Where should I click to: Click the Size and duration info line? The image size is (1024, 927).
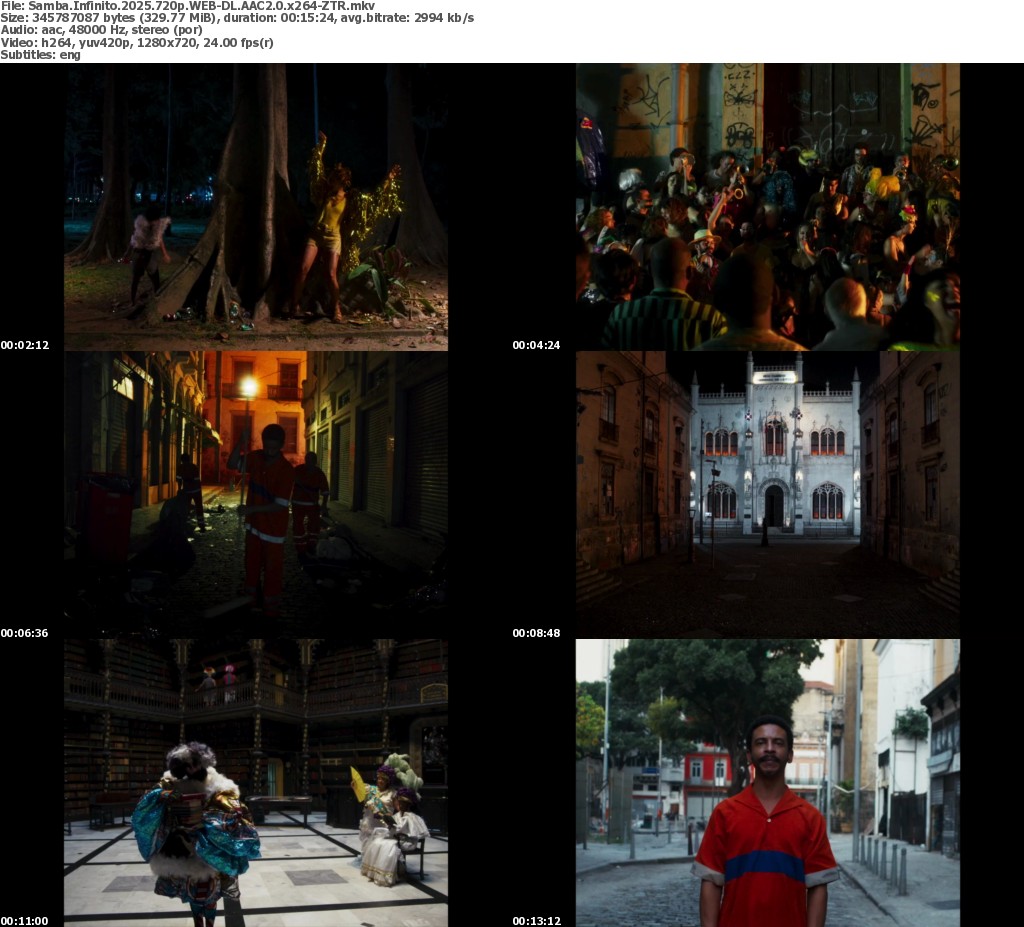(237, 18)
